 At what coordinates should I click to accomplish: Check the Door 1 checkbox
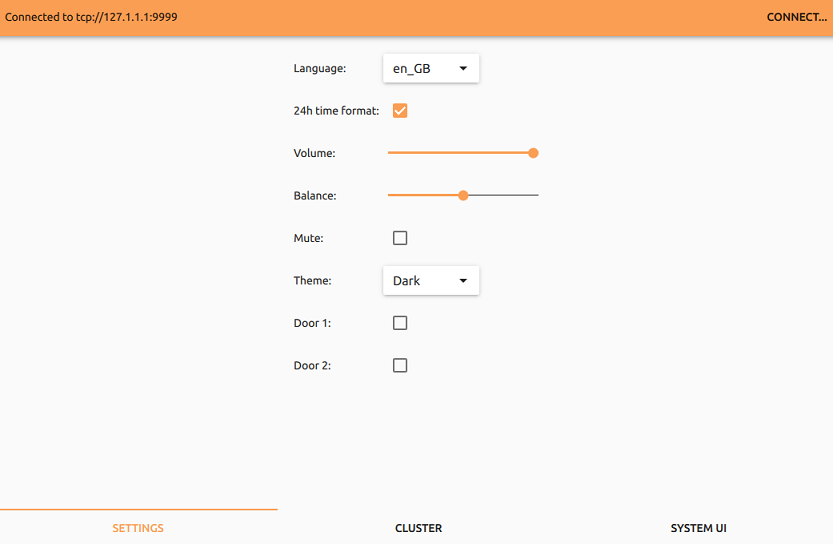pos(400,323)
